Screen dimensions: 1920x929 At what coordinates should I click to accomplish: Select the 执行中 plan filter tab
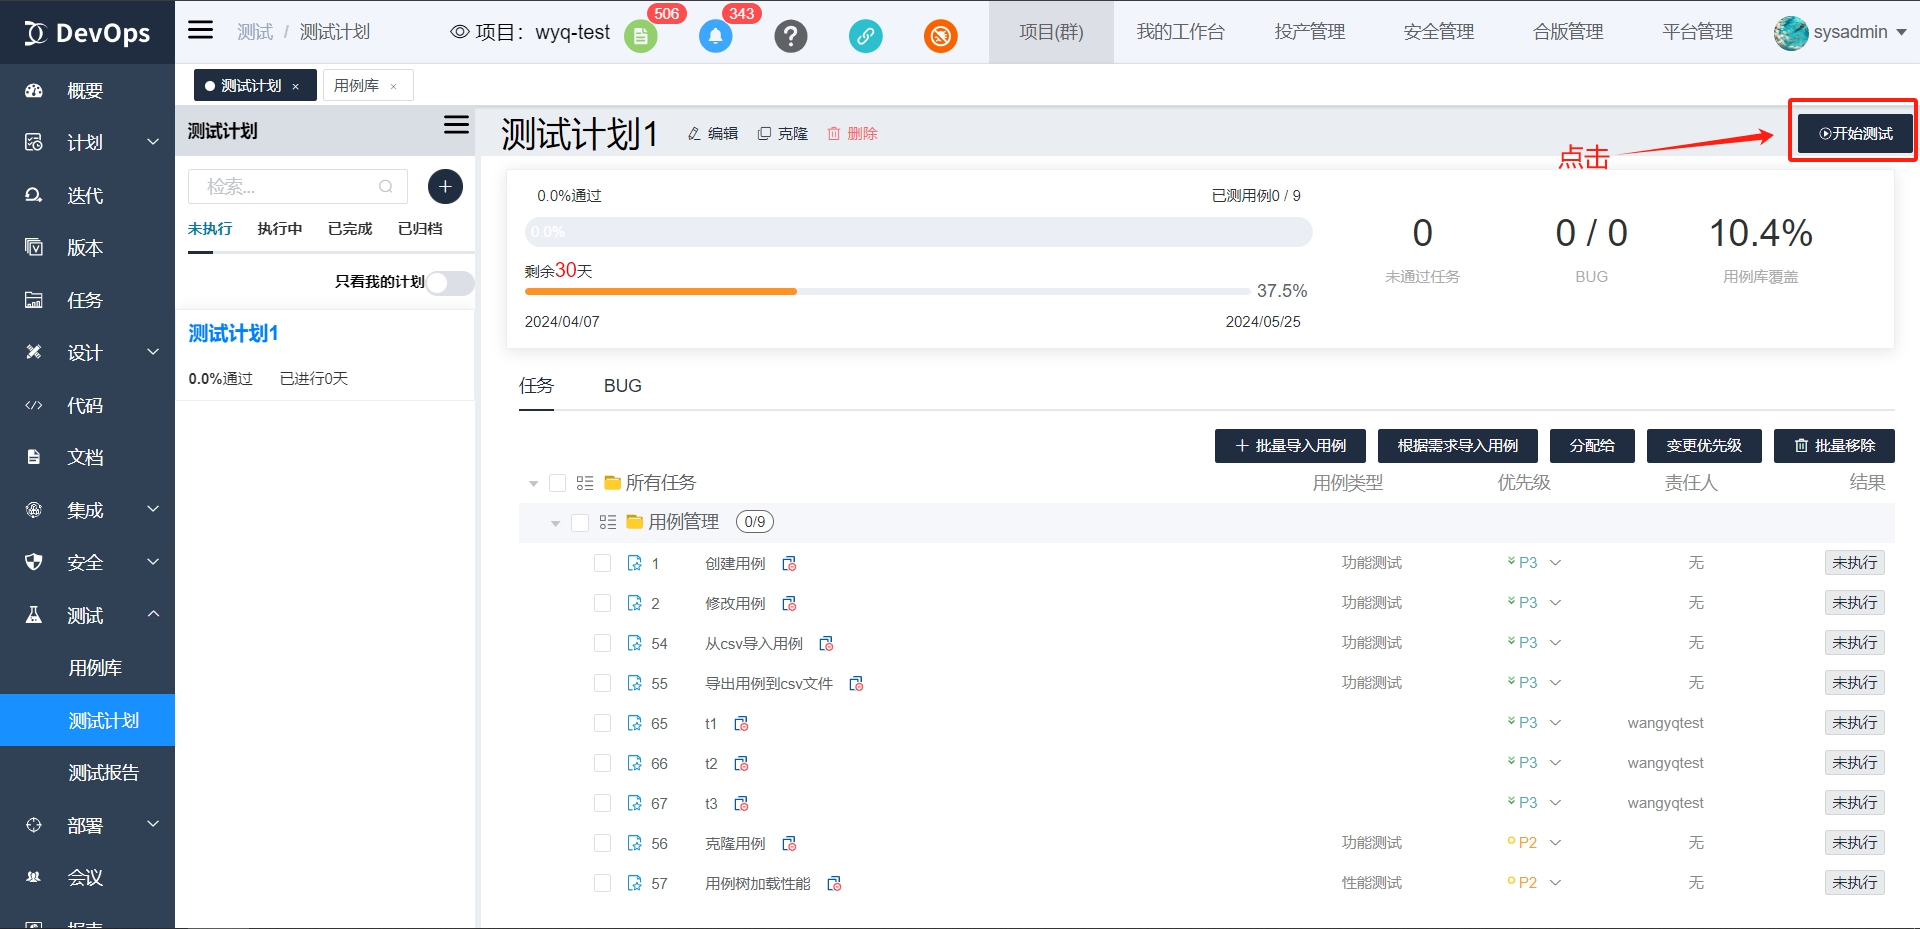pos(279,229)
